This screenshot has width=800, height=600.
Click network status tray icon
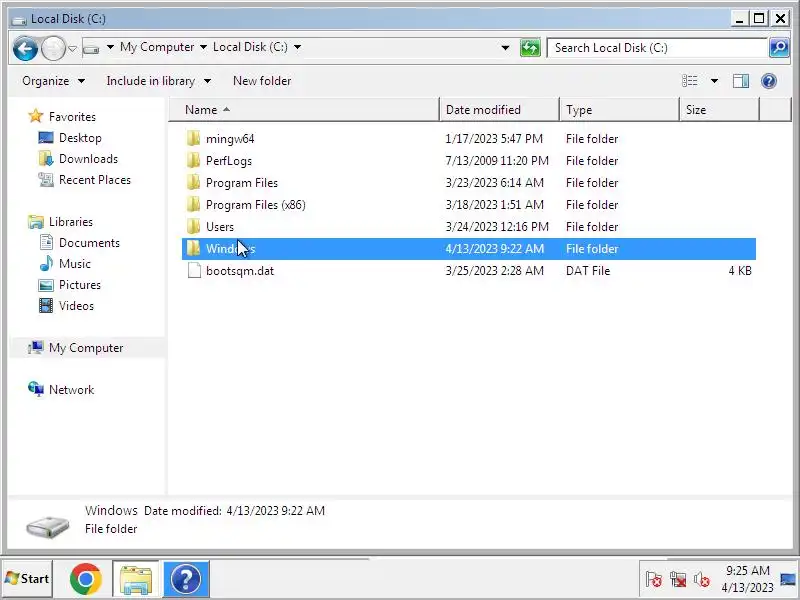pyautogui.click(x=678, y=580)
